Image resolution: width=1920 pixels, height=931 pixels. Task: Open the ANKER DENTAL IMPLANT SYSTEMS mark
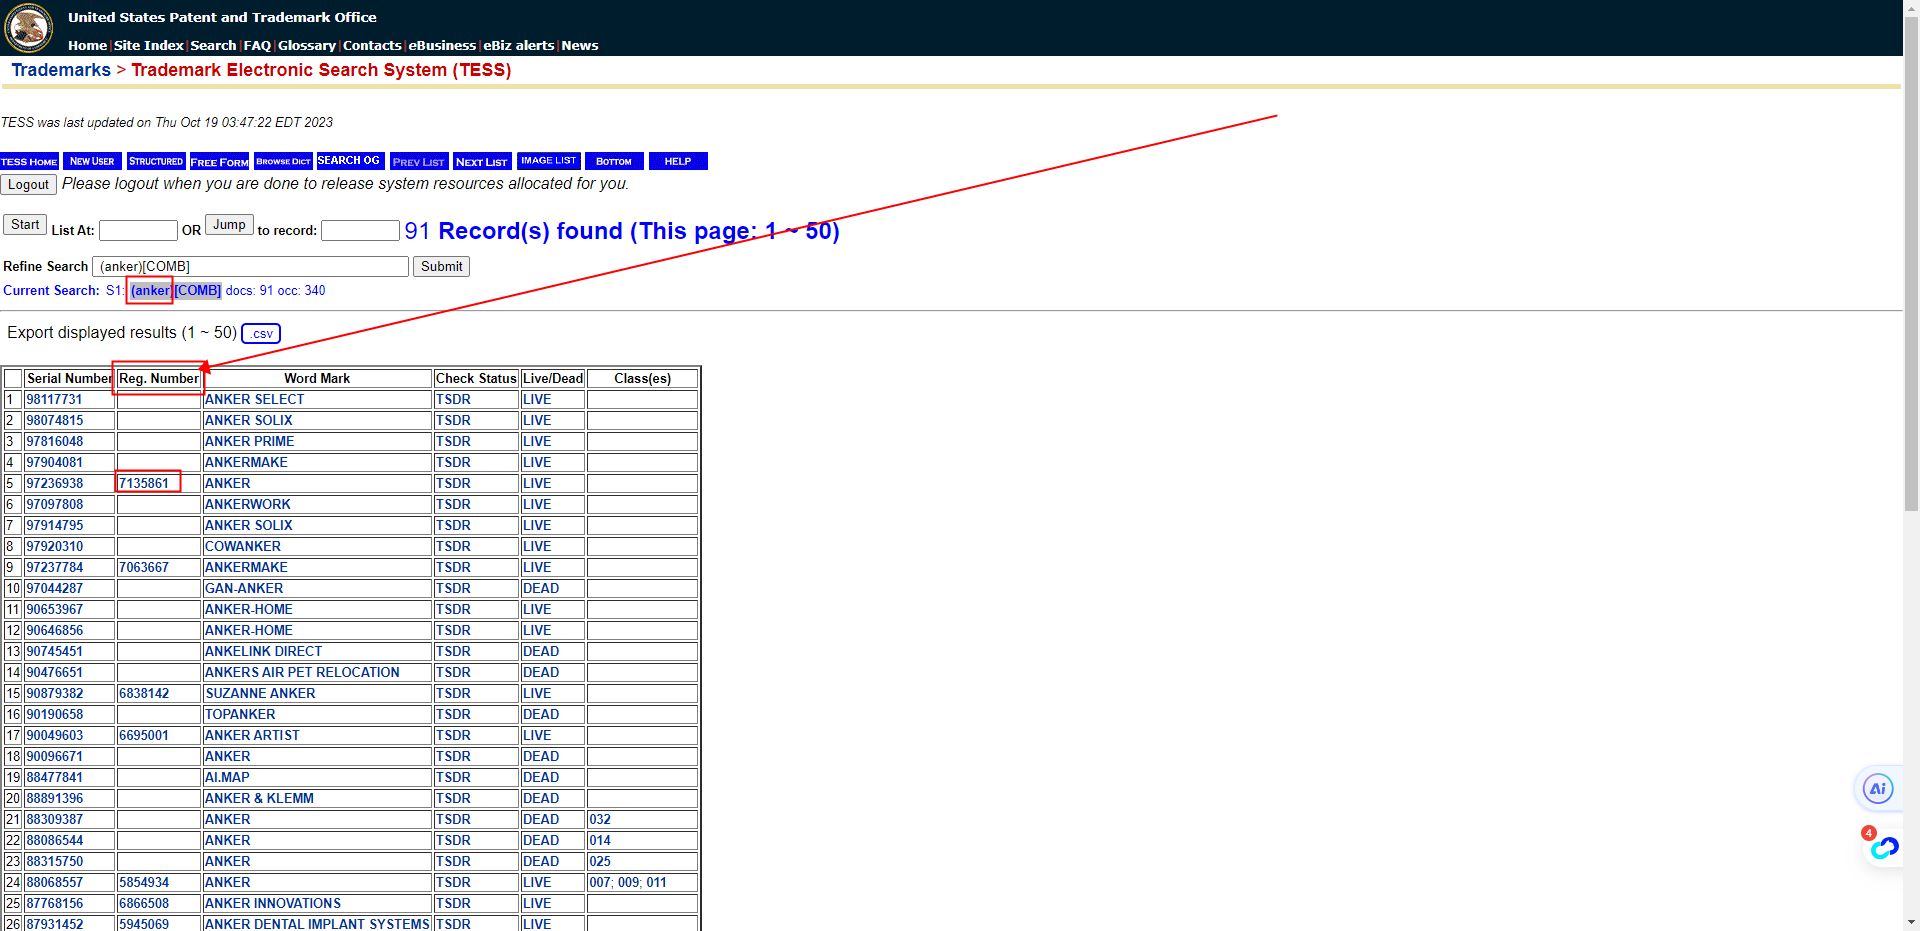click(317, 925)
